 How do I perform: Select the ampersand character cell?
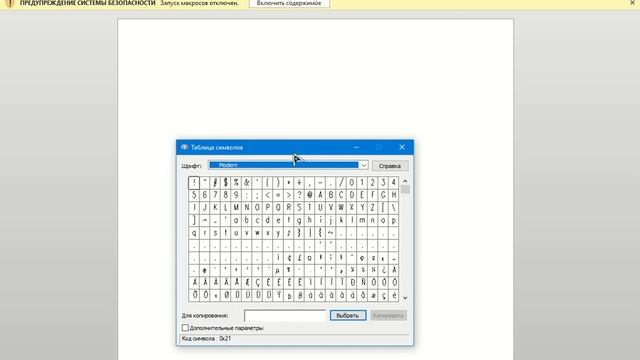click(x=247, y=182)
